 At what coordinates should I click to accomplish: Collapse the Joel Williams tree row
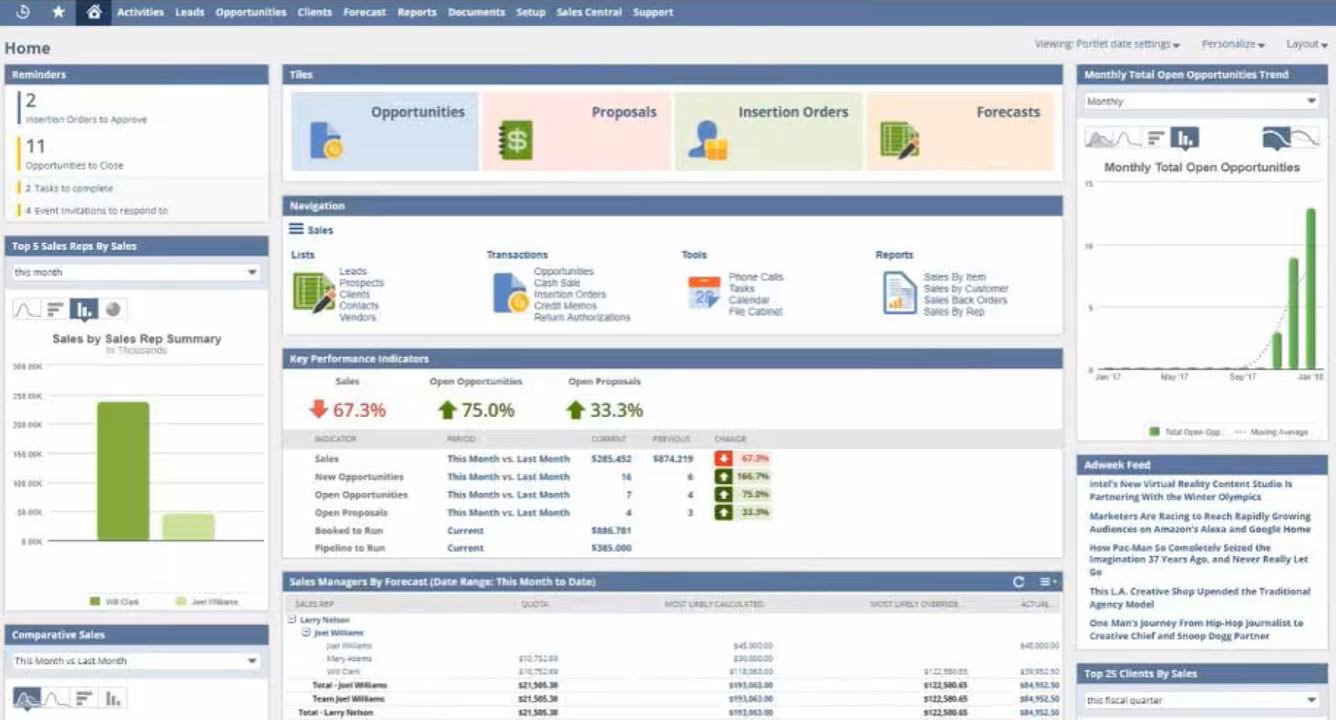click(307, 633)
